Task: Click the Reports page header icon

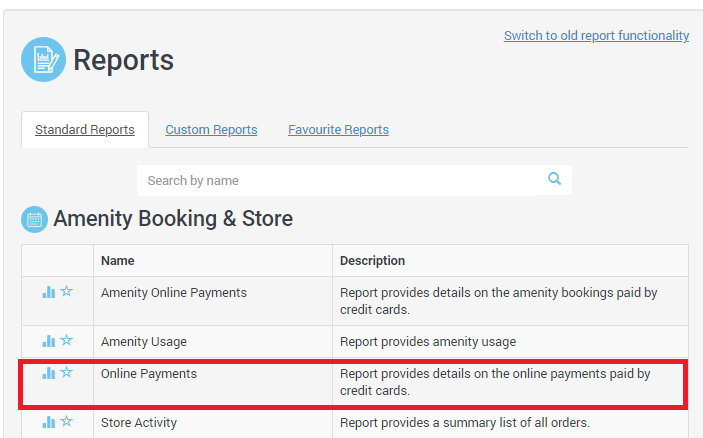Action: point(43,60)
